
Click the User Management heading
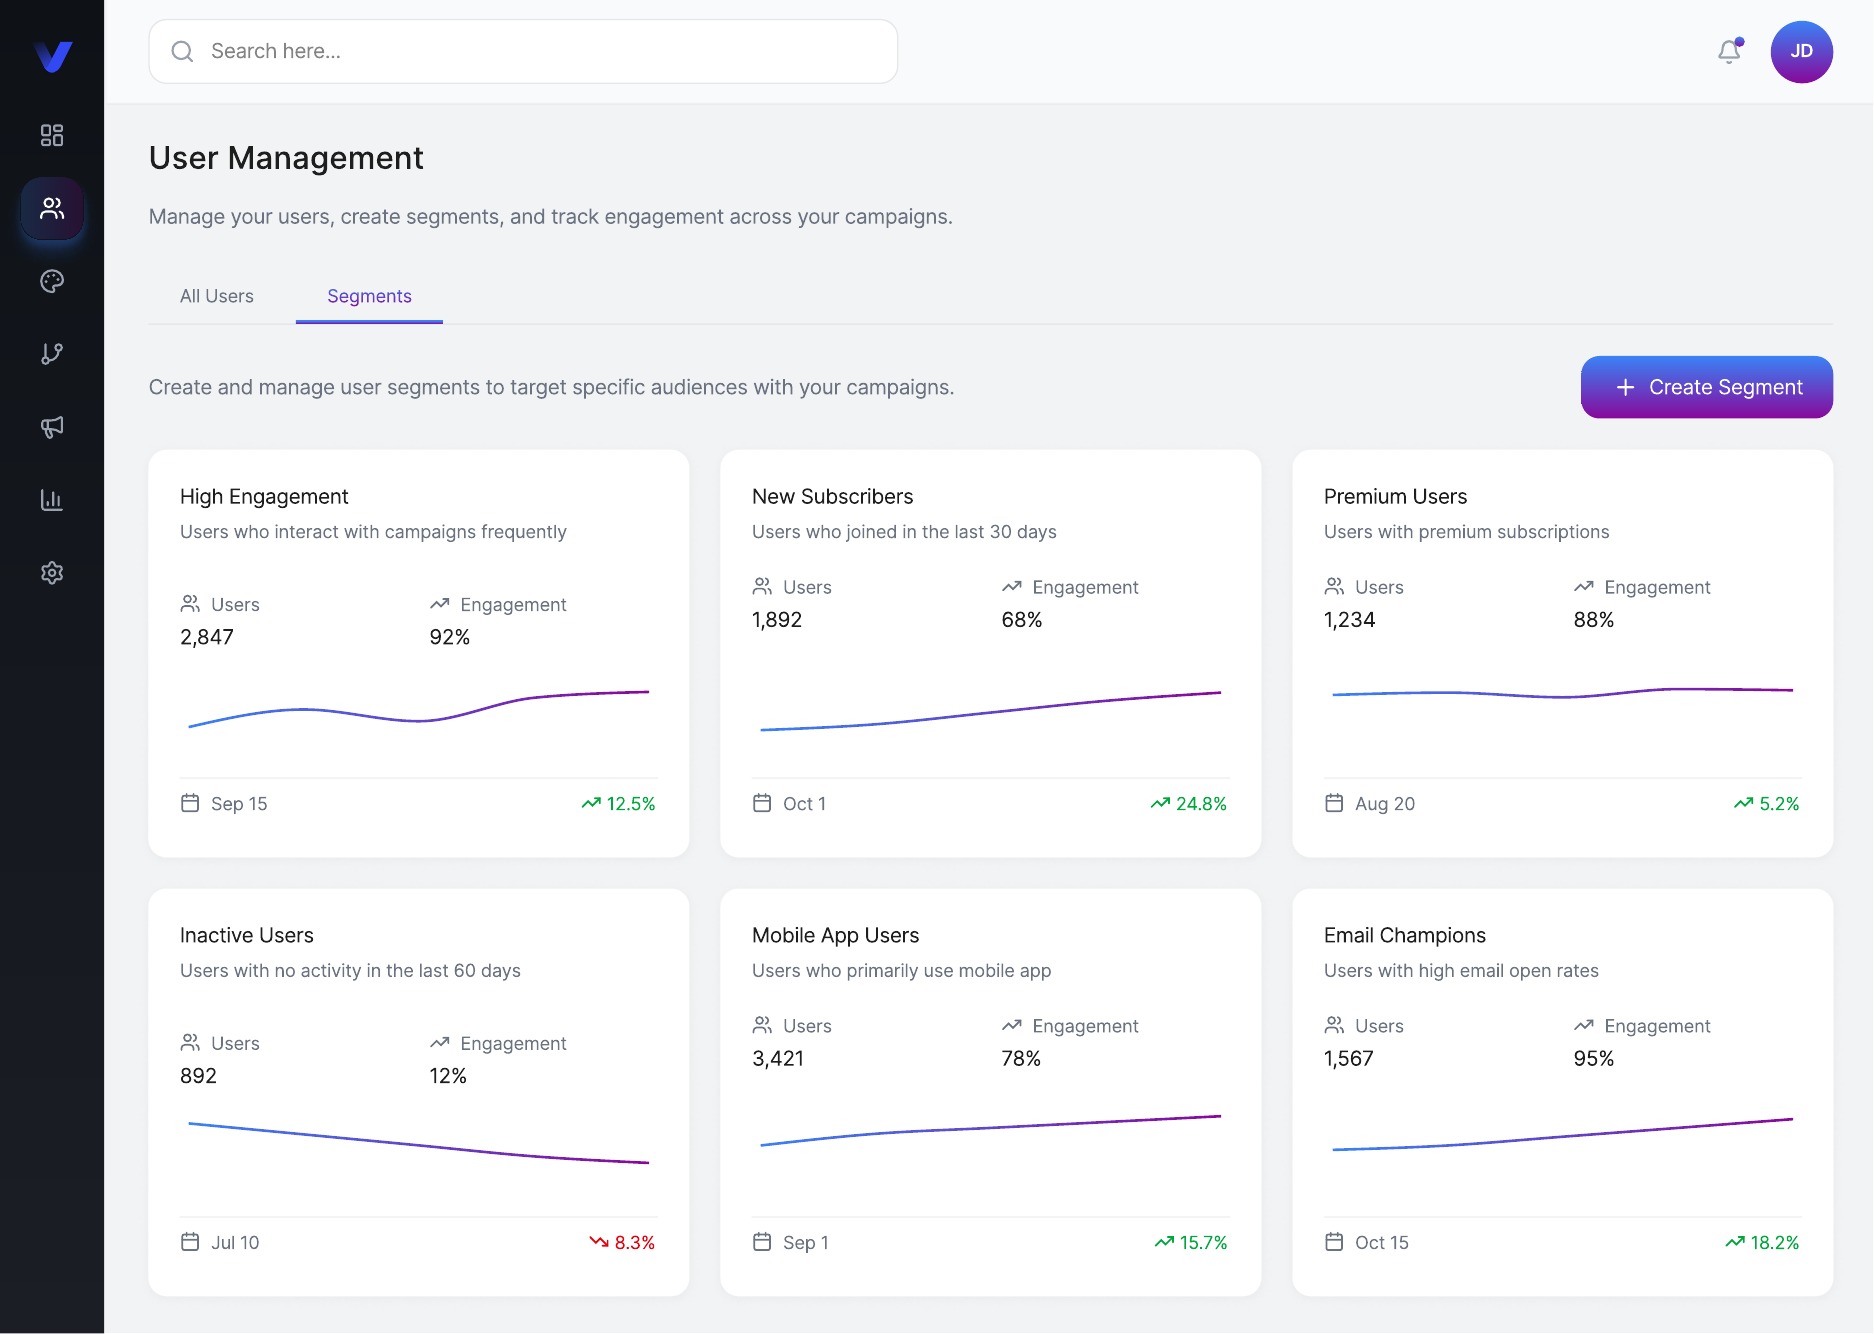click(x=286, y=158)
